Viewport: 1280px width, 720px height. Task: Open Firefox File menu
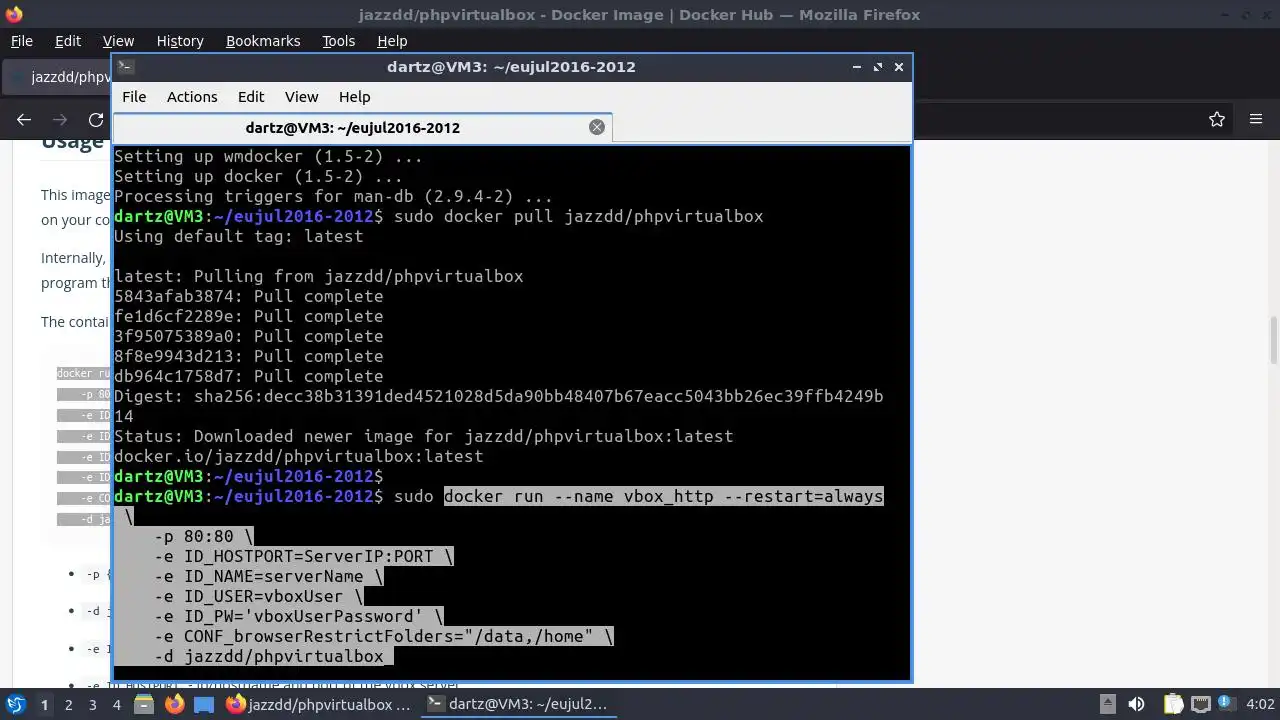(x=21, y=41)
